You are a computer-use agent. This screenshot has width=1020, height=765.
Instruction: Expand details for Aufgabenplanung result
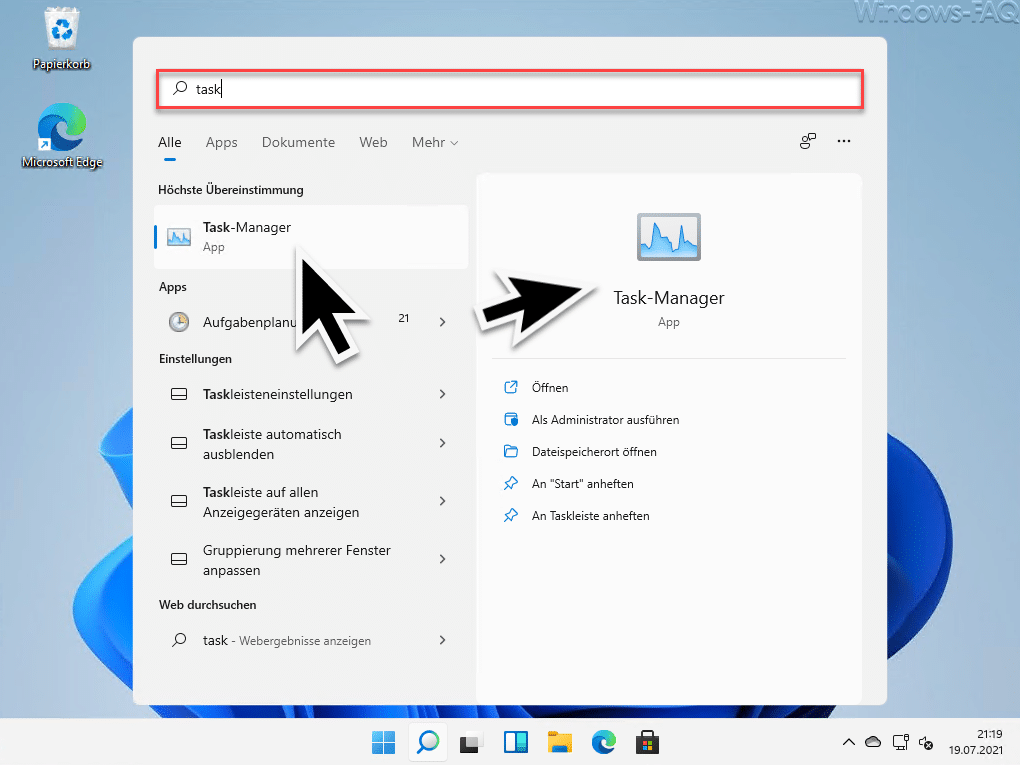(442, 322)
